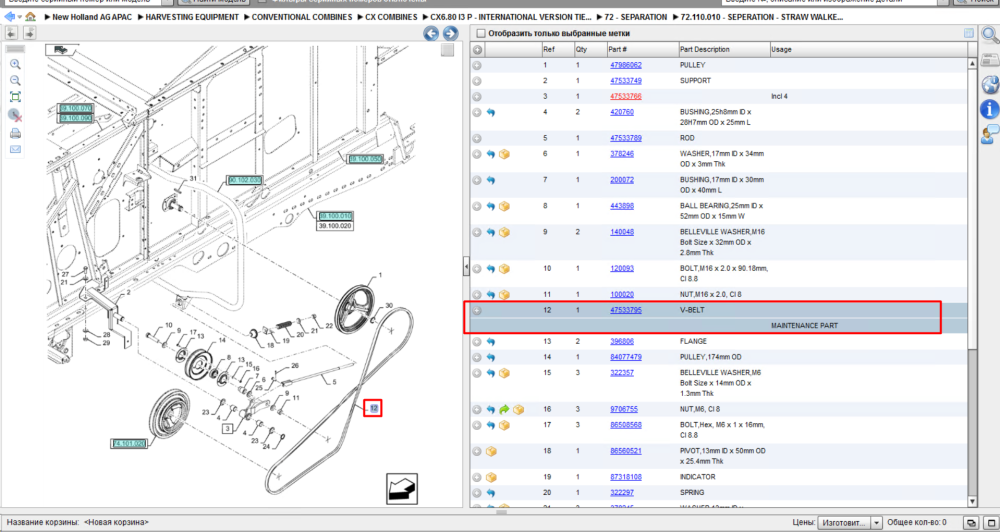The height and width of the screenshot is (532, 1000).
Task: Click boxed callout 3 on the diagram
Action: 227,429
